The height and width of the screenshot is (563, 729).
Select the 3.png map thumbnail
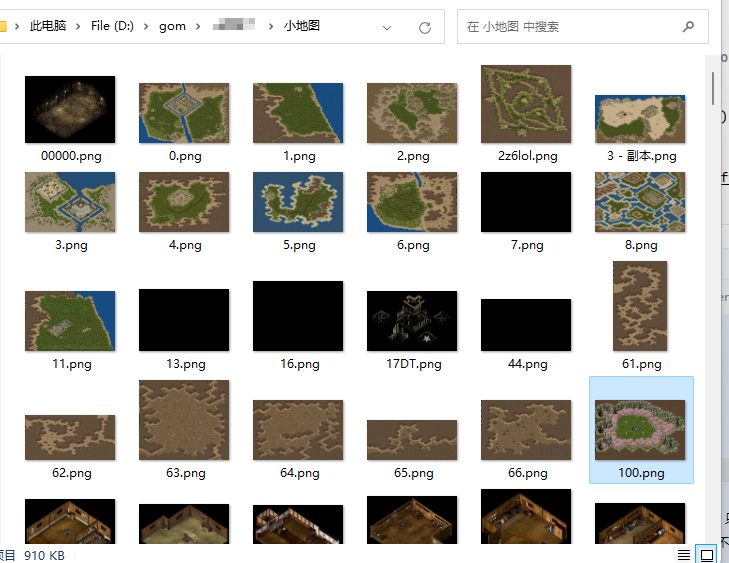(70, 202)
